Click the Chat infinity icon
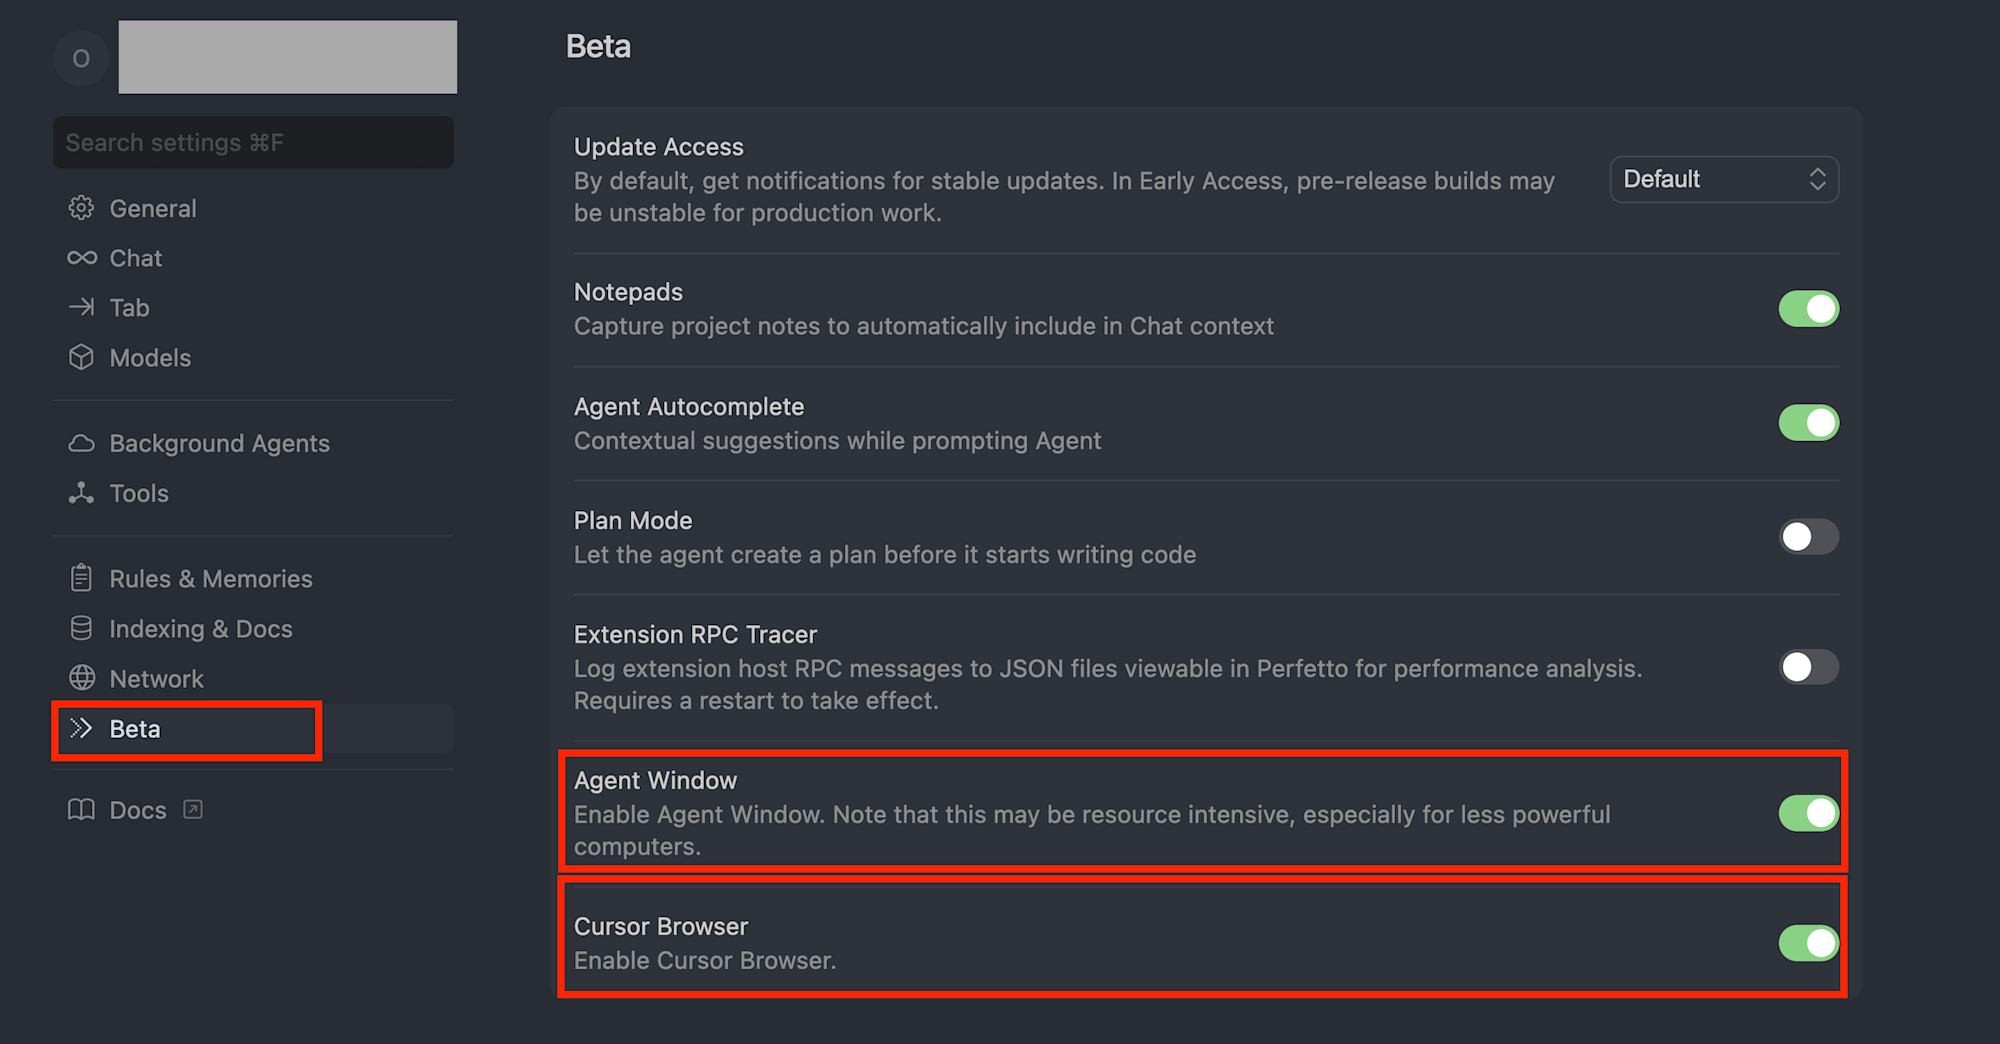This screenshot has height=1044, width=2000. point(81,258)
